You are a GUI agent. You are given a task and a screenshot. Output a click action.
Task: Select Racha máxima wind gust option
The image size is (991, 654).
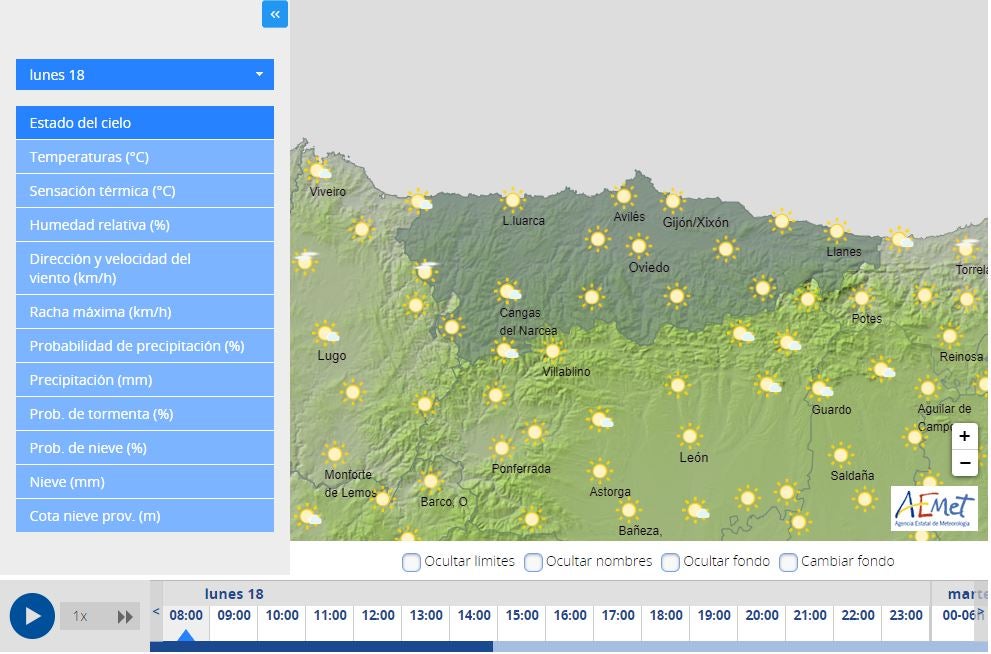pyautogui.click(x=145, y=311)
